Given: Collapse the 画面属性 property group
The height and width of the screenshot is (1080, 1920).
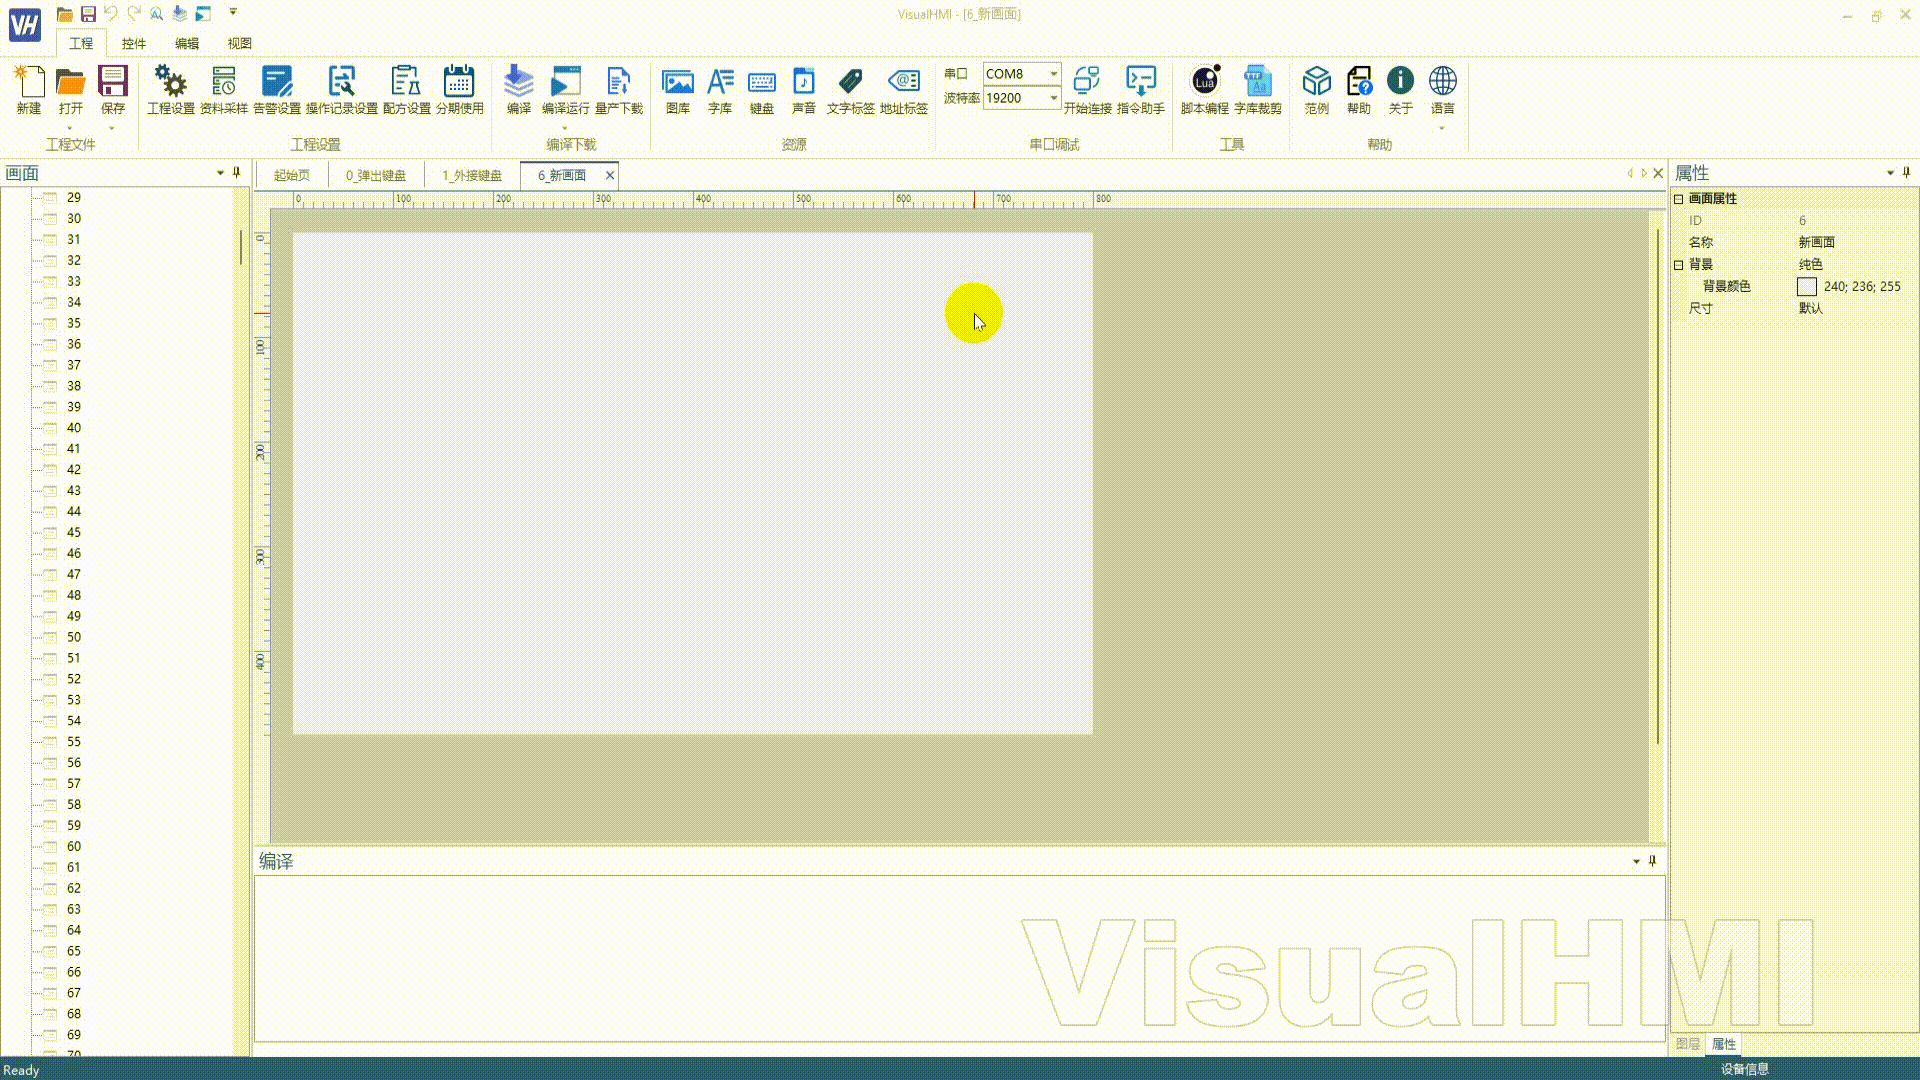Looking at the screenshot, I should tap(1679, 199).
